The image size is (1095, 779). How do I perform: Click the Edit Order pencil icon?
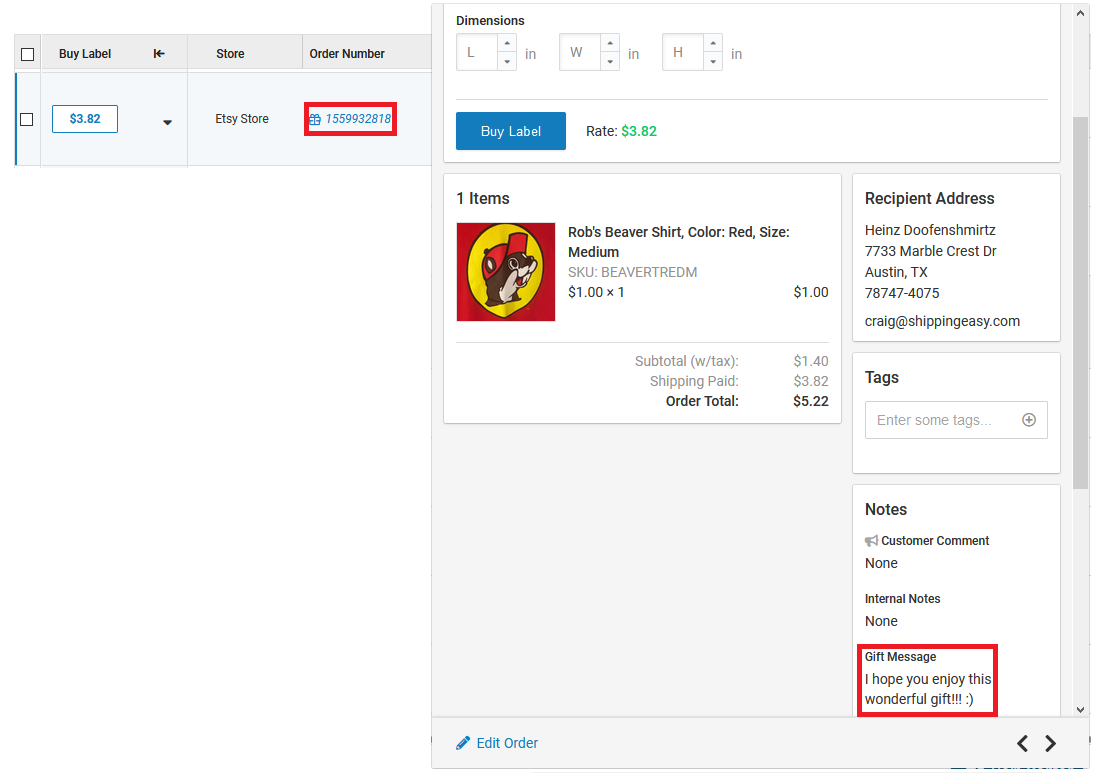461,743
